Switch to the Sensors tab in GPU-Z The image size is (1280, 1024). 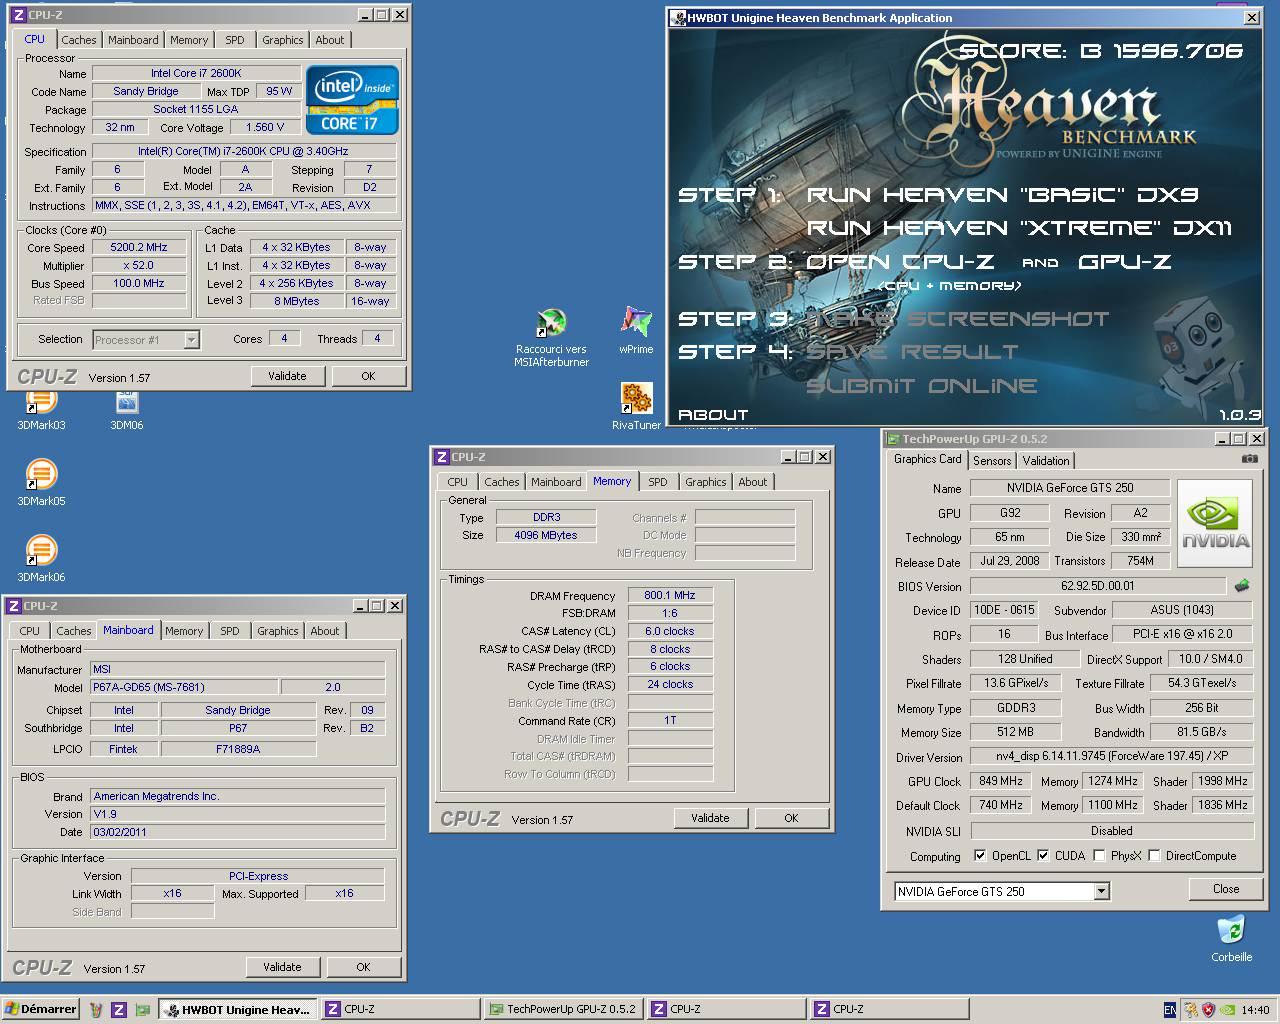tap(992, 461)
